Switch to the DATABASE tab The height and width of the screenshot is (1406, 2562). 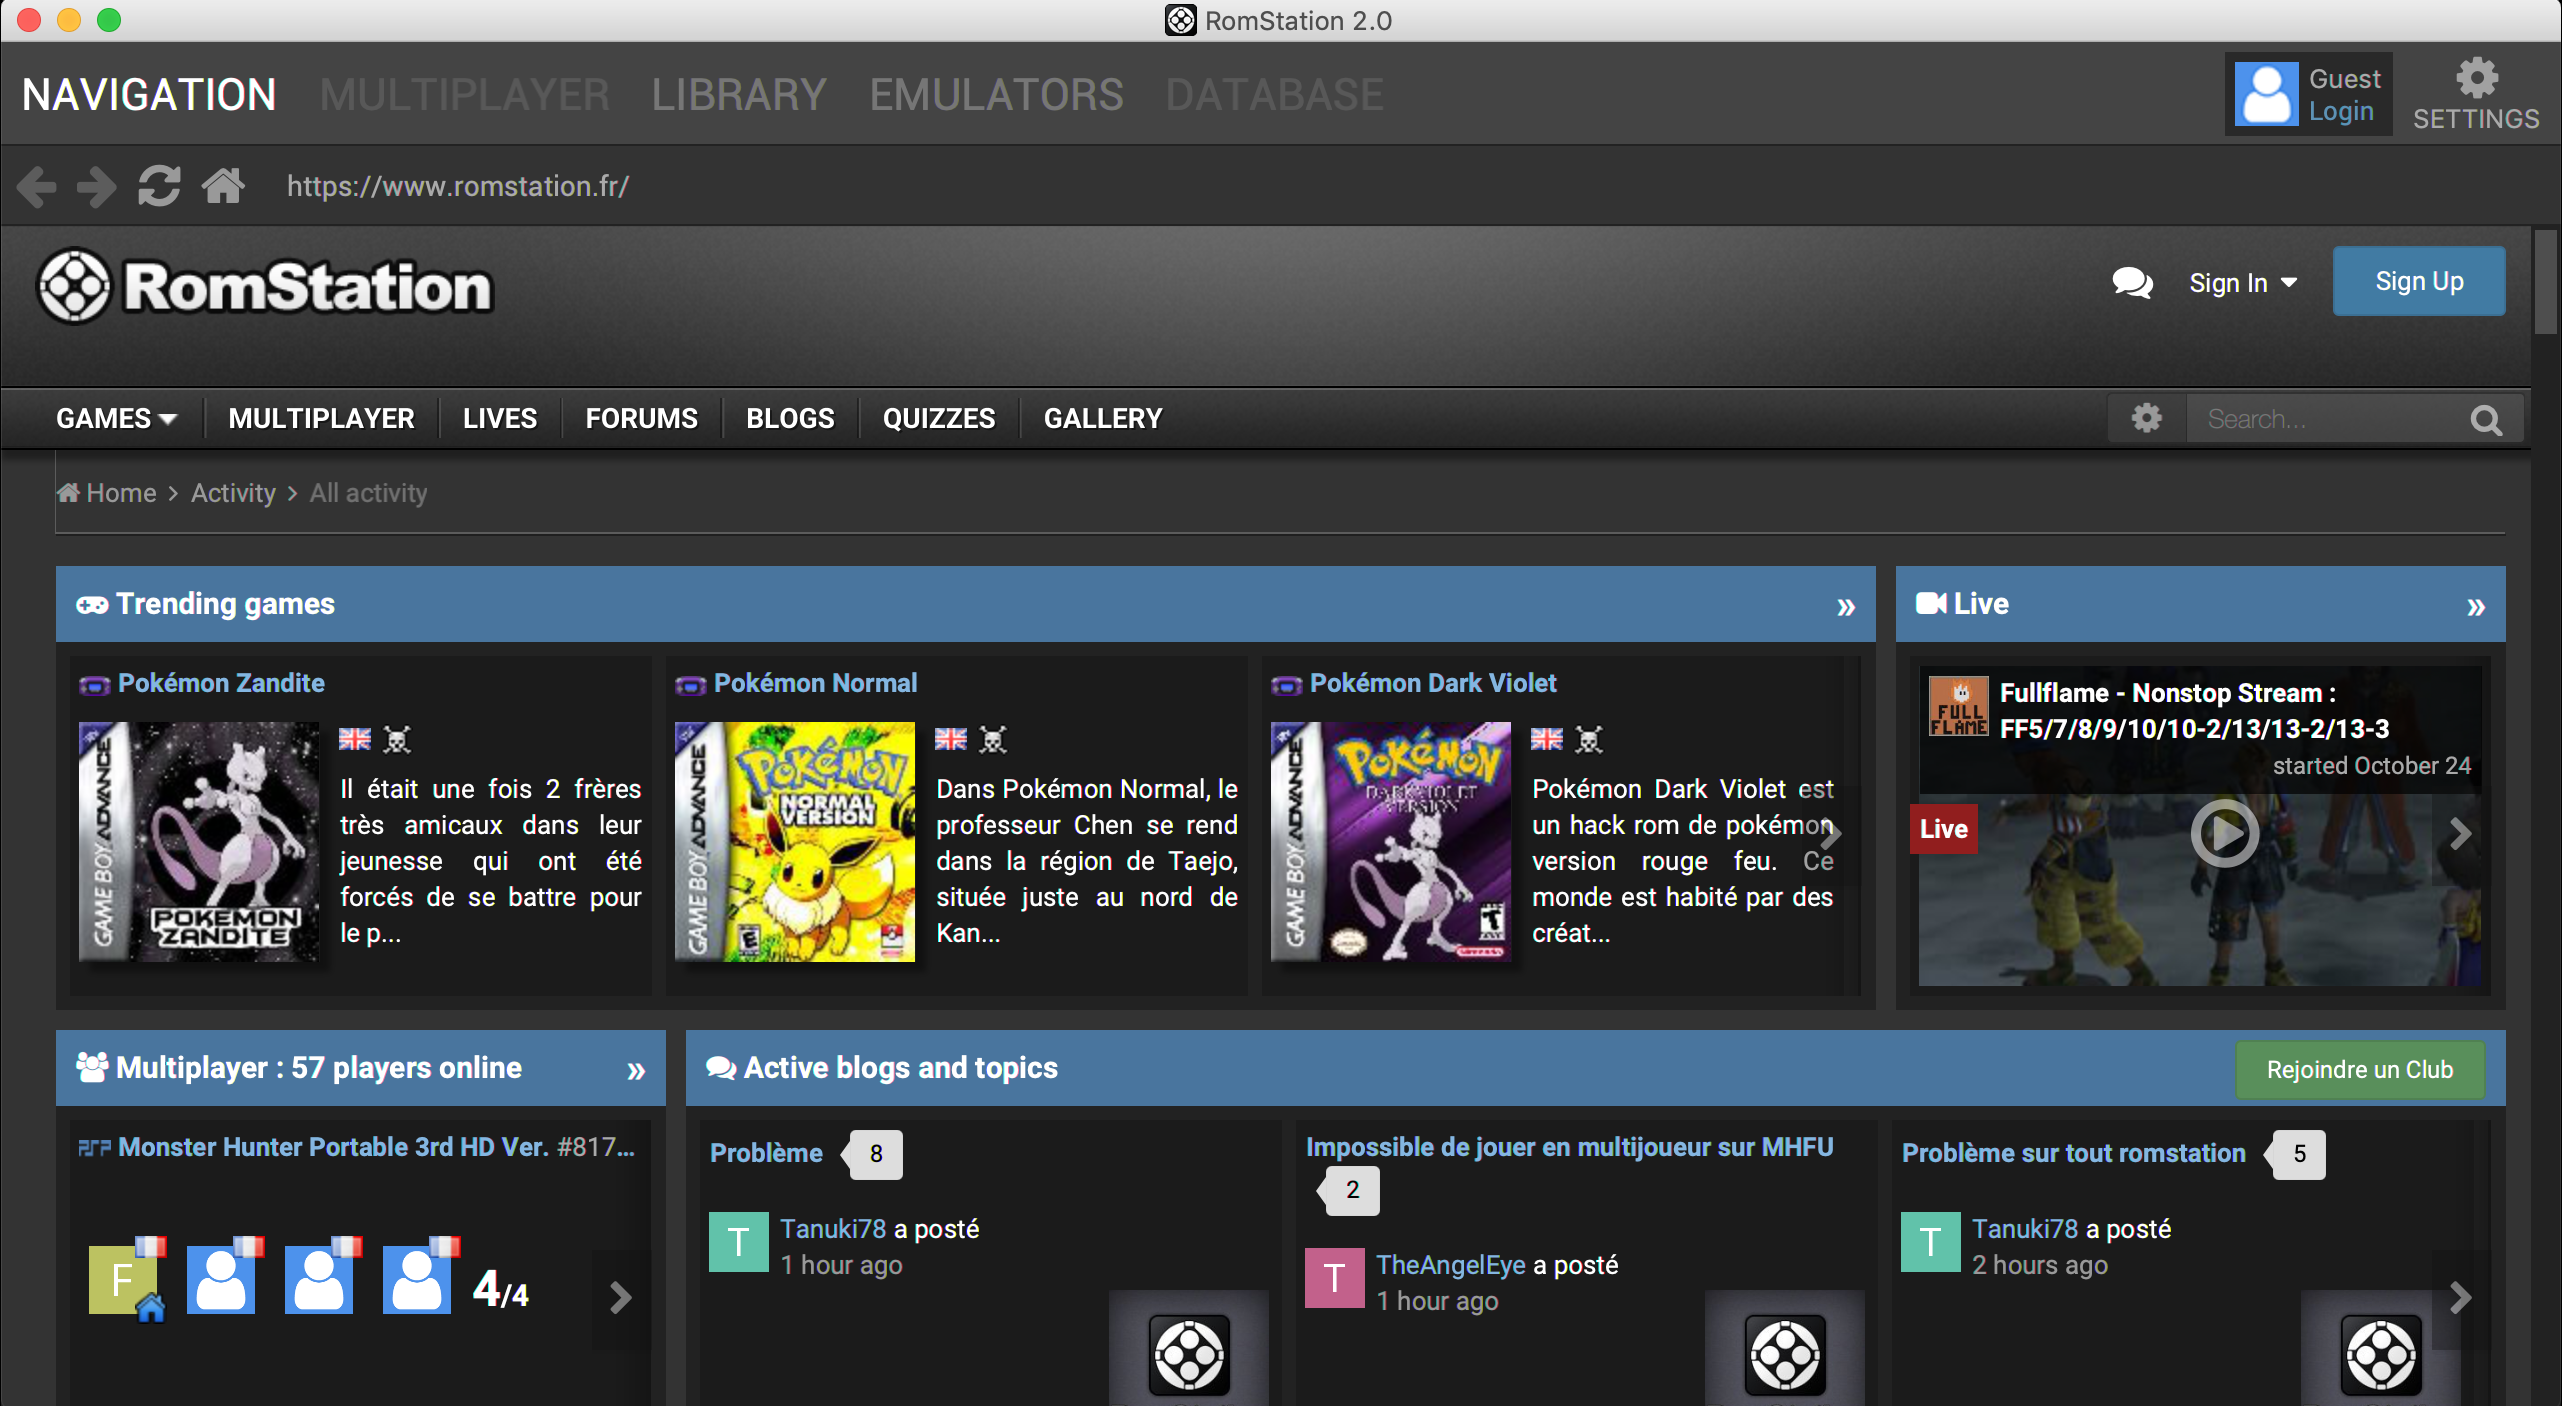(1274, 95)
